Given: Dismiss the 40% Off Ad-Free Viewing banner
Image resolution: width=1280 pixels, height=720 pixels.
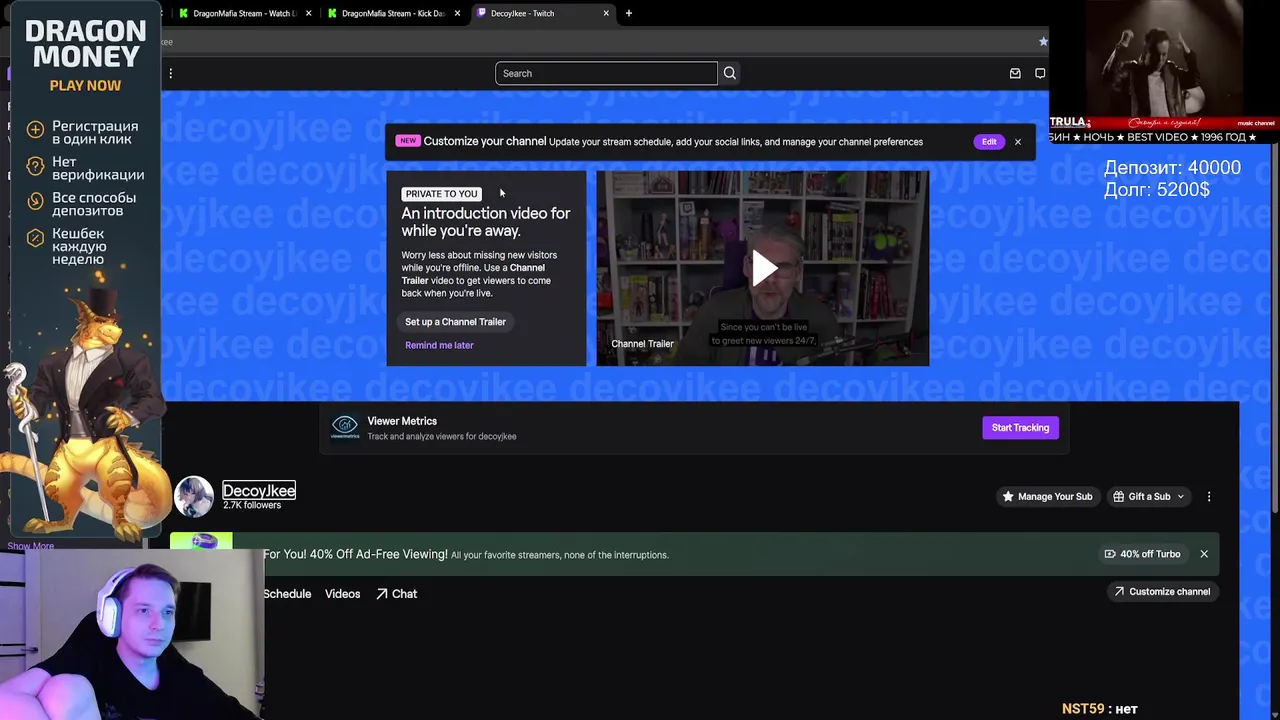Looking at the screenshot, I should 1204,554.
